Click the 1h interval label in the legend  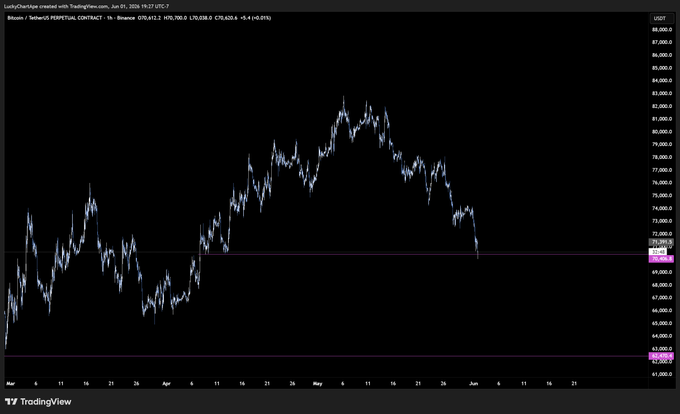pyautogui.click(x=110, y=18)
